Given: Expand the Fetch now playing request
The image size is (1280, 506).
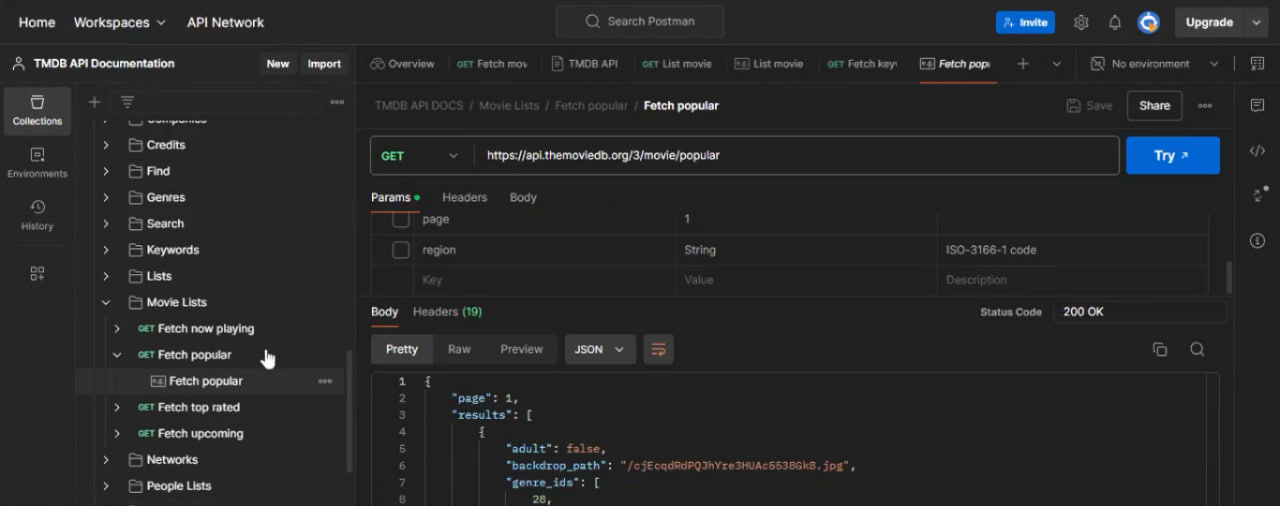Looking at the screenshot, I should pos(117,328).
